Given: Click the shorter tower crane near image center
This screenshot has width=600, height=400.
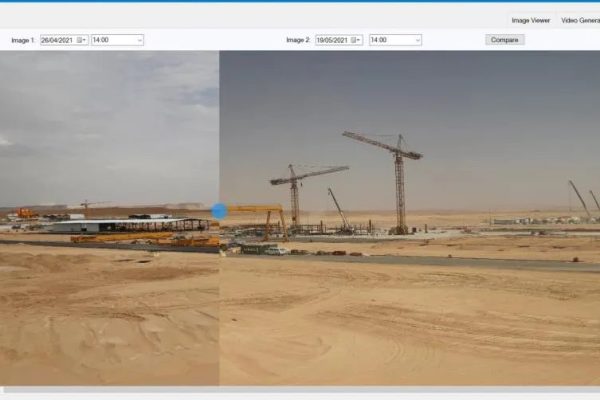Looking at the screenshot, I should click(294, 195).
